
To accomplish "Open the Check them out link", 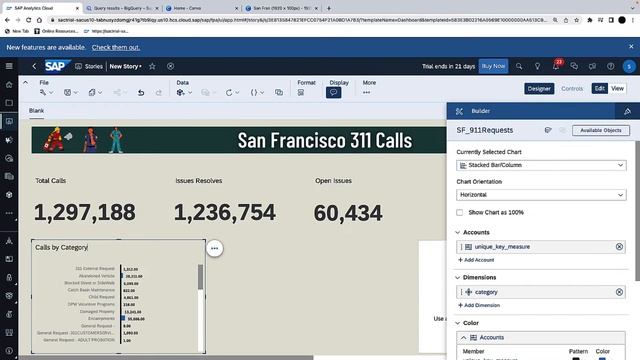I will coord(116,47).
